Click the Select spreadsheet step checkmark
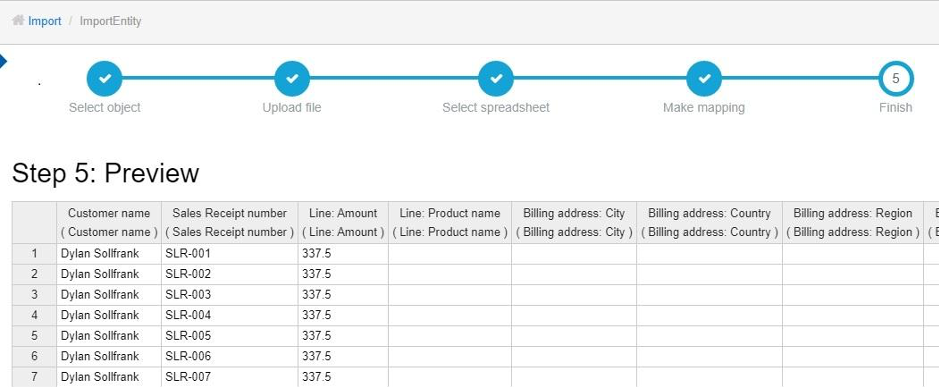 coord(496,78)
